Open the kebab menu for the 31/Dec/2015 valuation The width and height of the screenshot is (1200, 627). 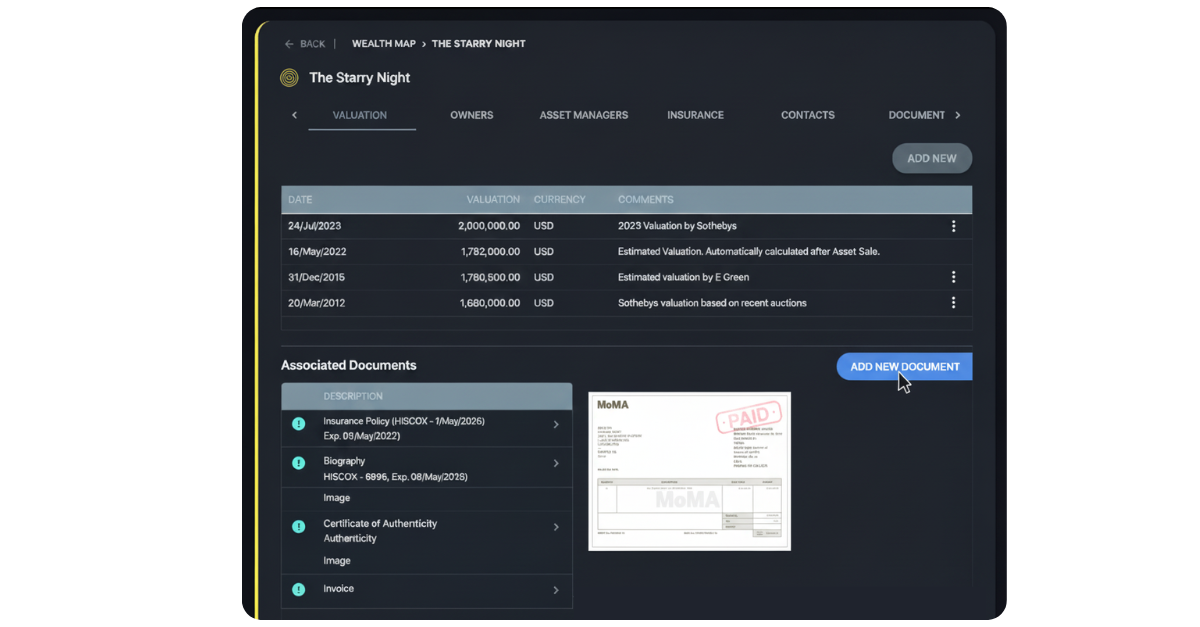pos(953,277)
